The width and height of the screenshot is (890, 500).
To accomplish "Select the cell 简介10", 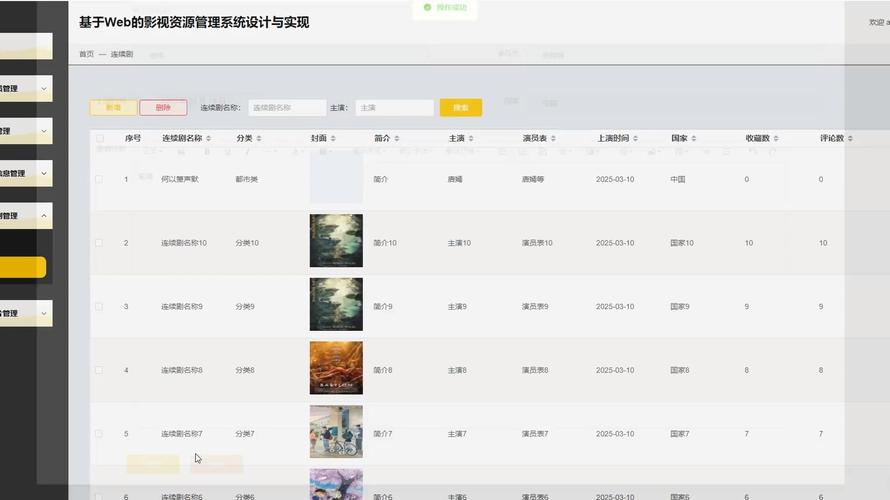I will tap(385, 243).
